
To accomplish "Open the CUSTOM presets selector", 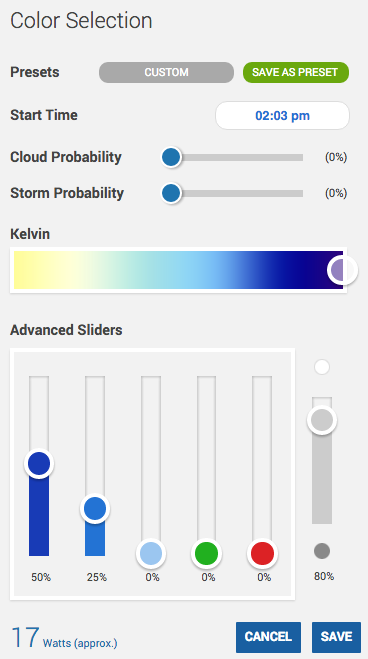I will pyautogui.click(x=166, y=72).
